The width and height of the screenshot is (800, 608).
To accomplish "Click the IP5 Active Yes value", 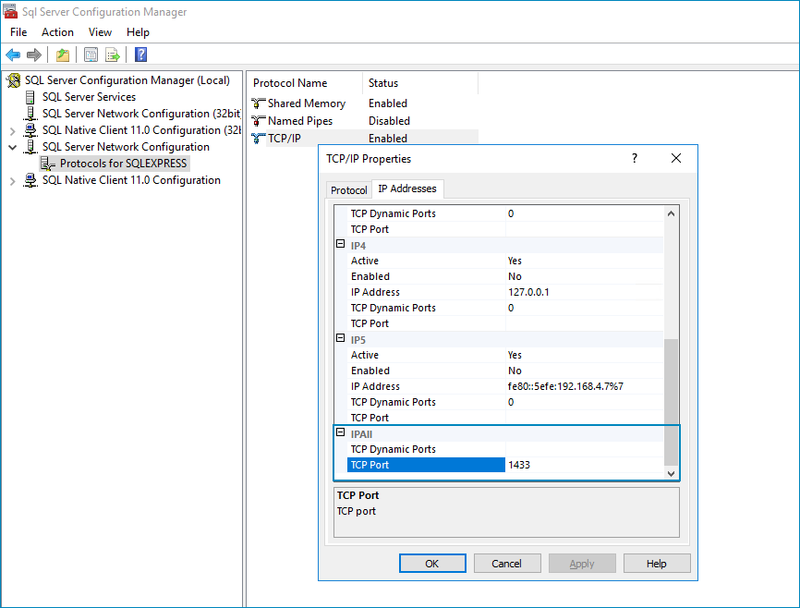I will (514, 355).
